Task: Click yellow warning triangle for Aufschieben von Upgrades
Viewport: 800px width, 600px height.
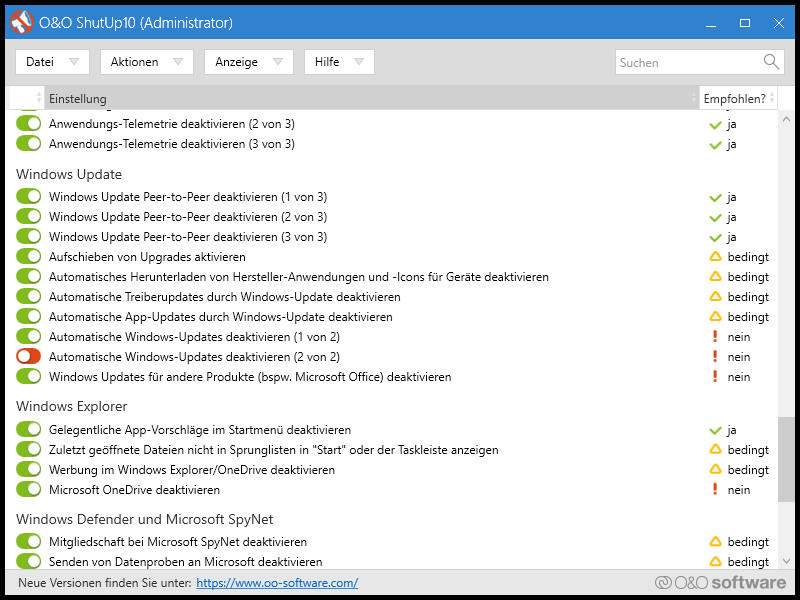Action: pos(715,257)
